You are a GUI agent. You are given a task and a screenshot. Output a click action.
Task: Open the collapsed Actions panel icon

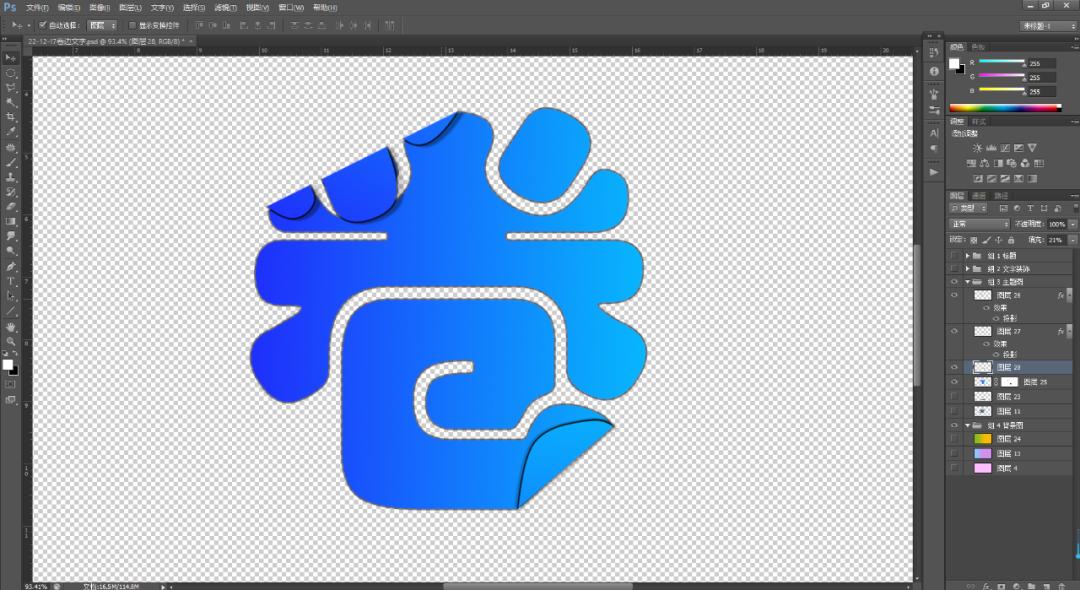[934, 172]
